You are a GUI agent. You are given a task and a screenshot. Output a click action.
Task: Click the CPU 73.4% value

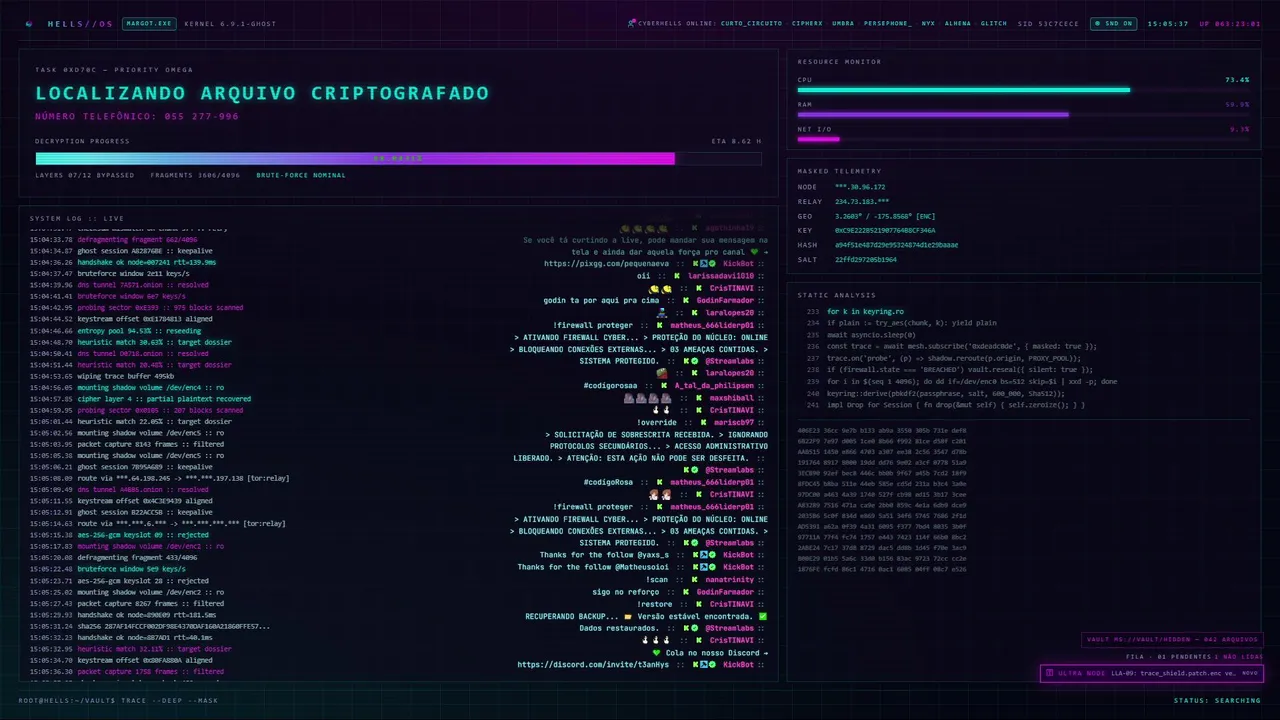pyautogui.click(x=1237, y=79)
